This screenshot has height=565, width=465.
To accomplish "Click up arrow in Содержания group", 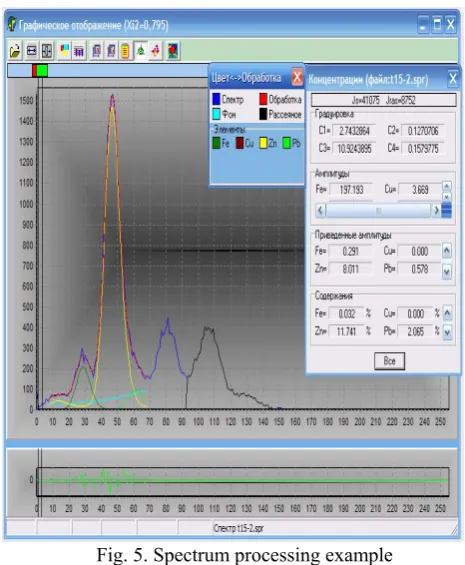I will (x=447, y=313).
